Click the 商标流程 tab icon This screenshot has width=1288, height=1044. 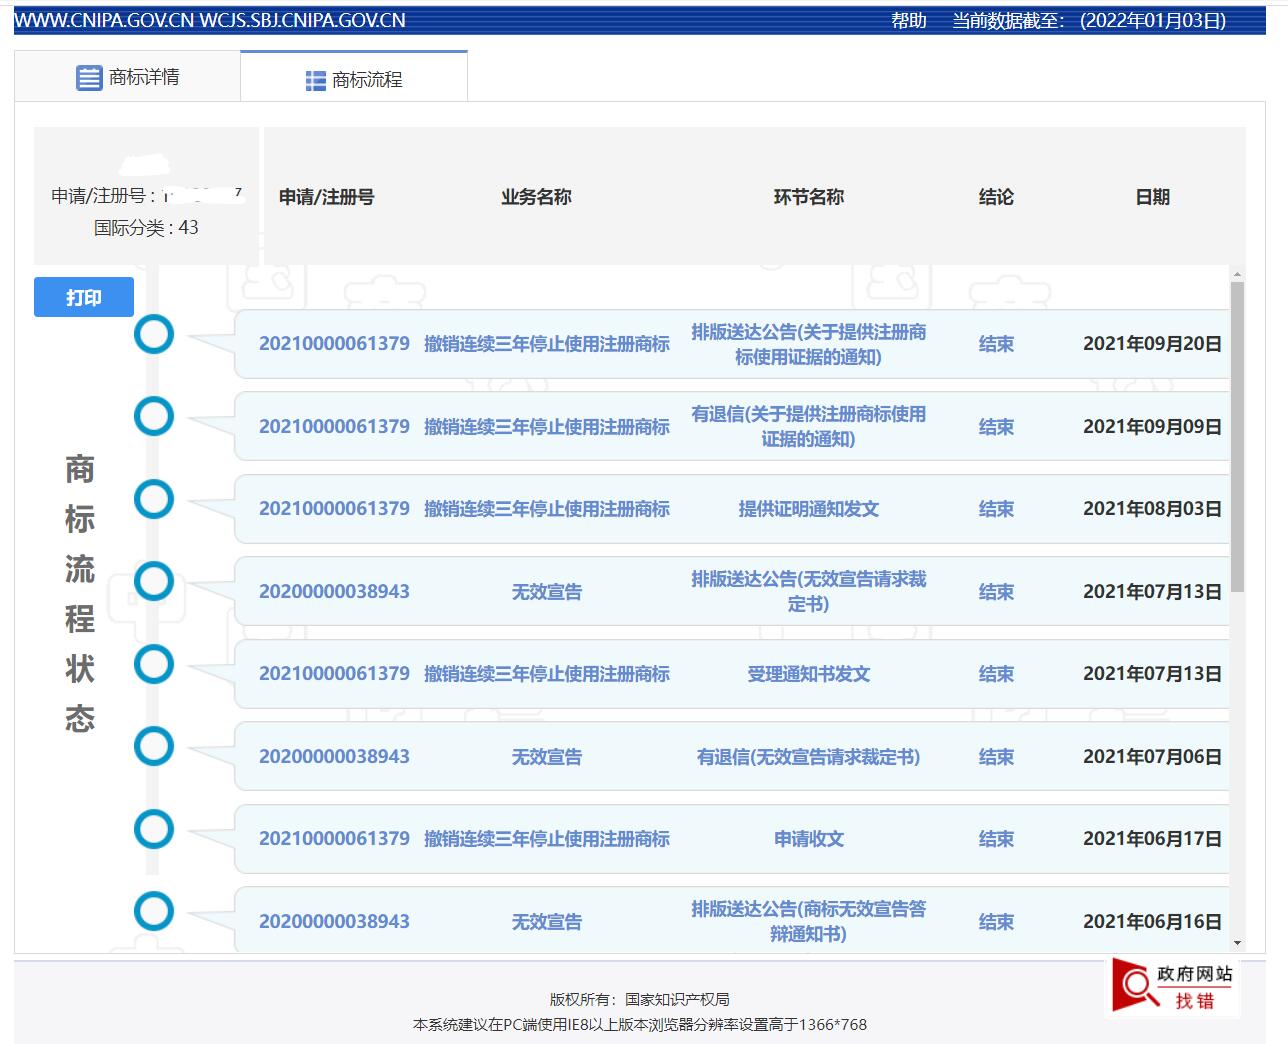[x=313, y=80]
